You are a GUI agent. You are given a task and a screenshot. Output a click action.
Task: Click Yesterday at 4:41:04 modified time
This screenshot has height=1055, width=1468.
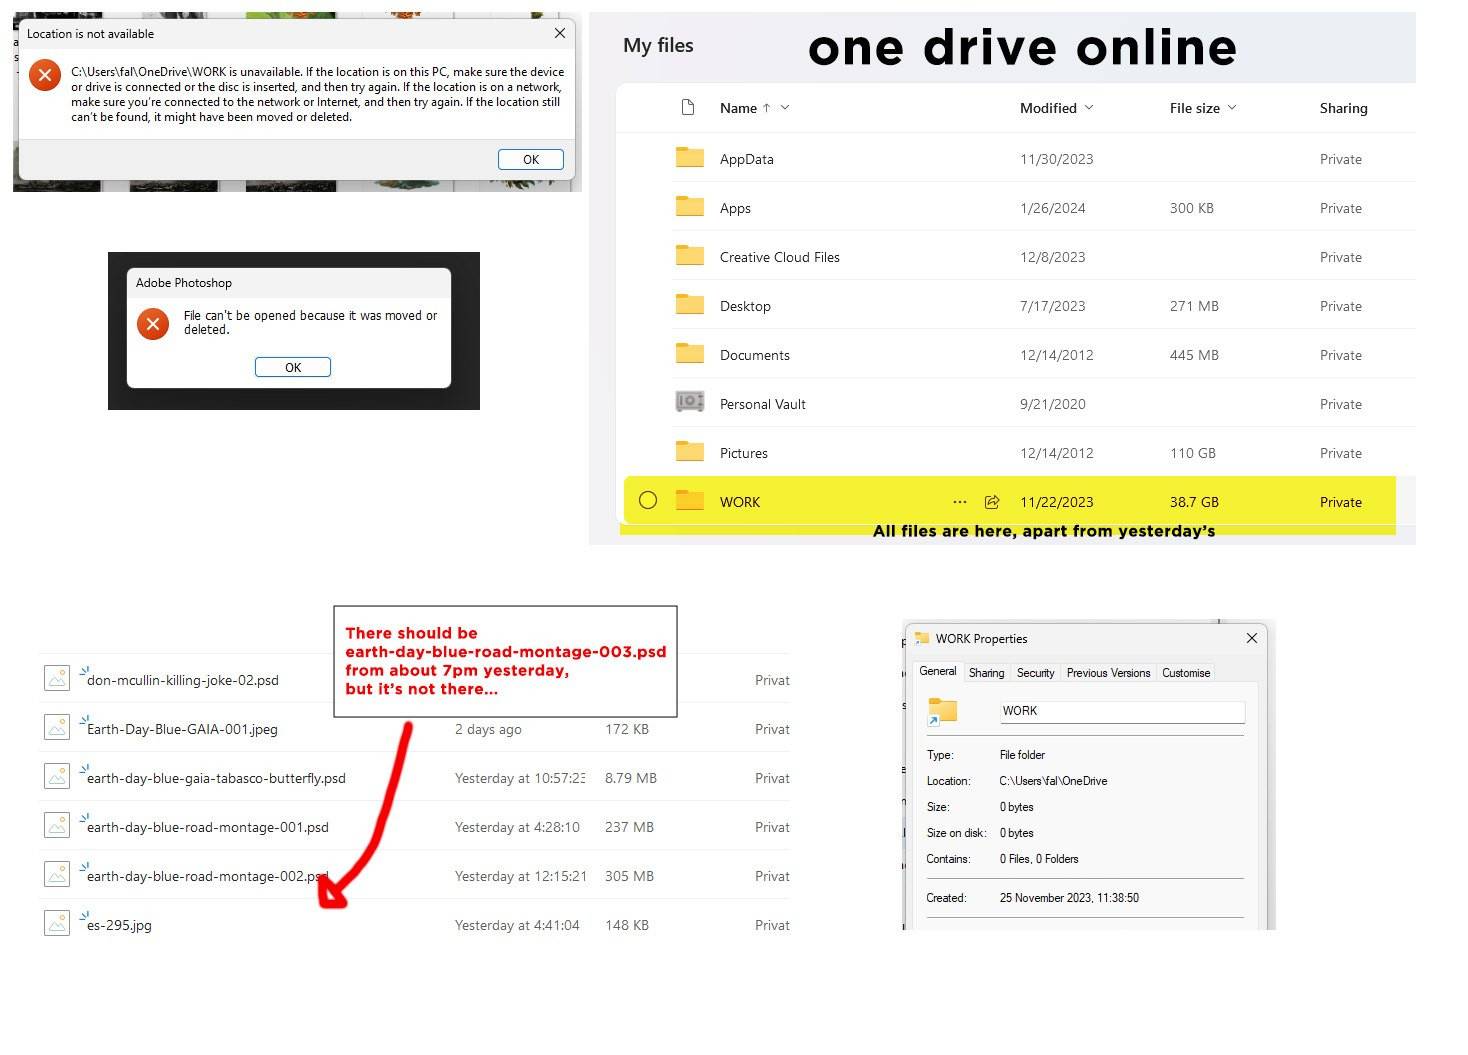[517, 925]
